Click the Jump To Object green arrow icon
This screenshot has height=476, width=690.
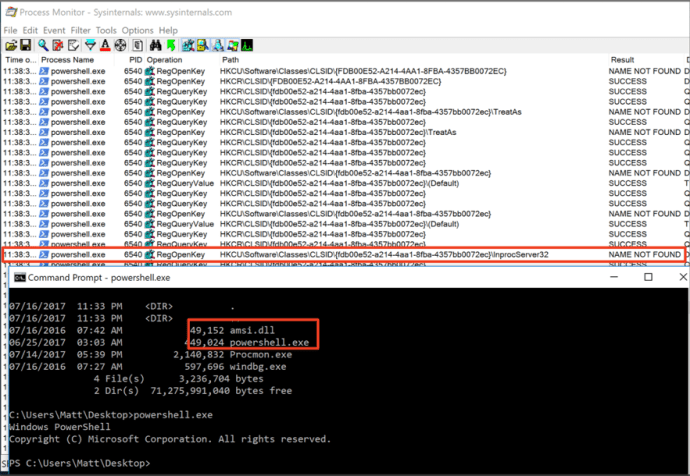coord(170,45)
